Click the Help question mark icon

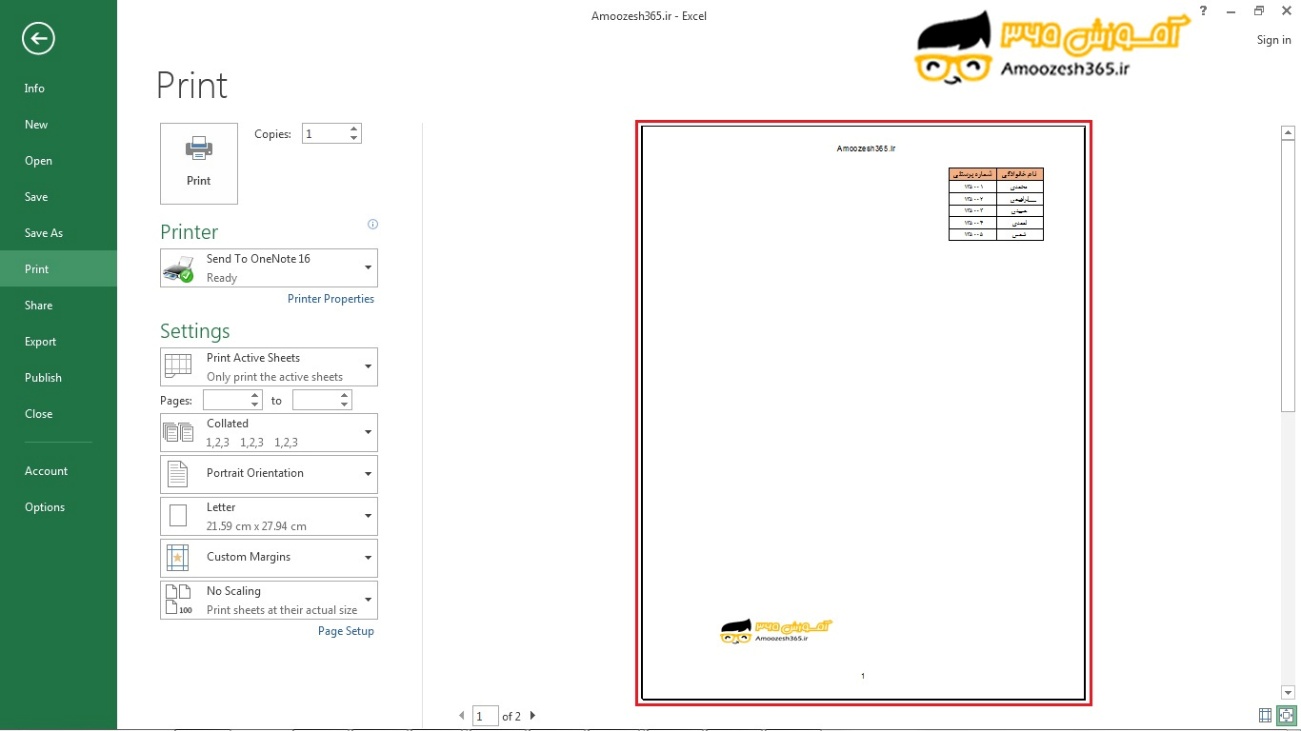[1203, 11]
